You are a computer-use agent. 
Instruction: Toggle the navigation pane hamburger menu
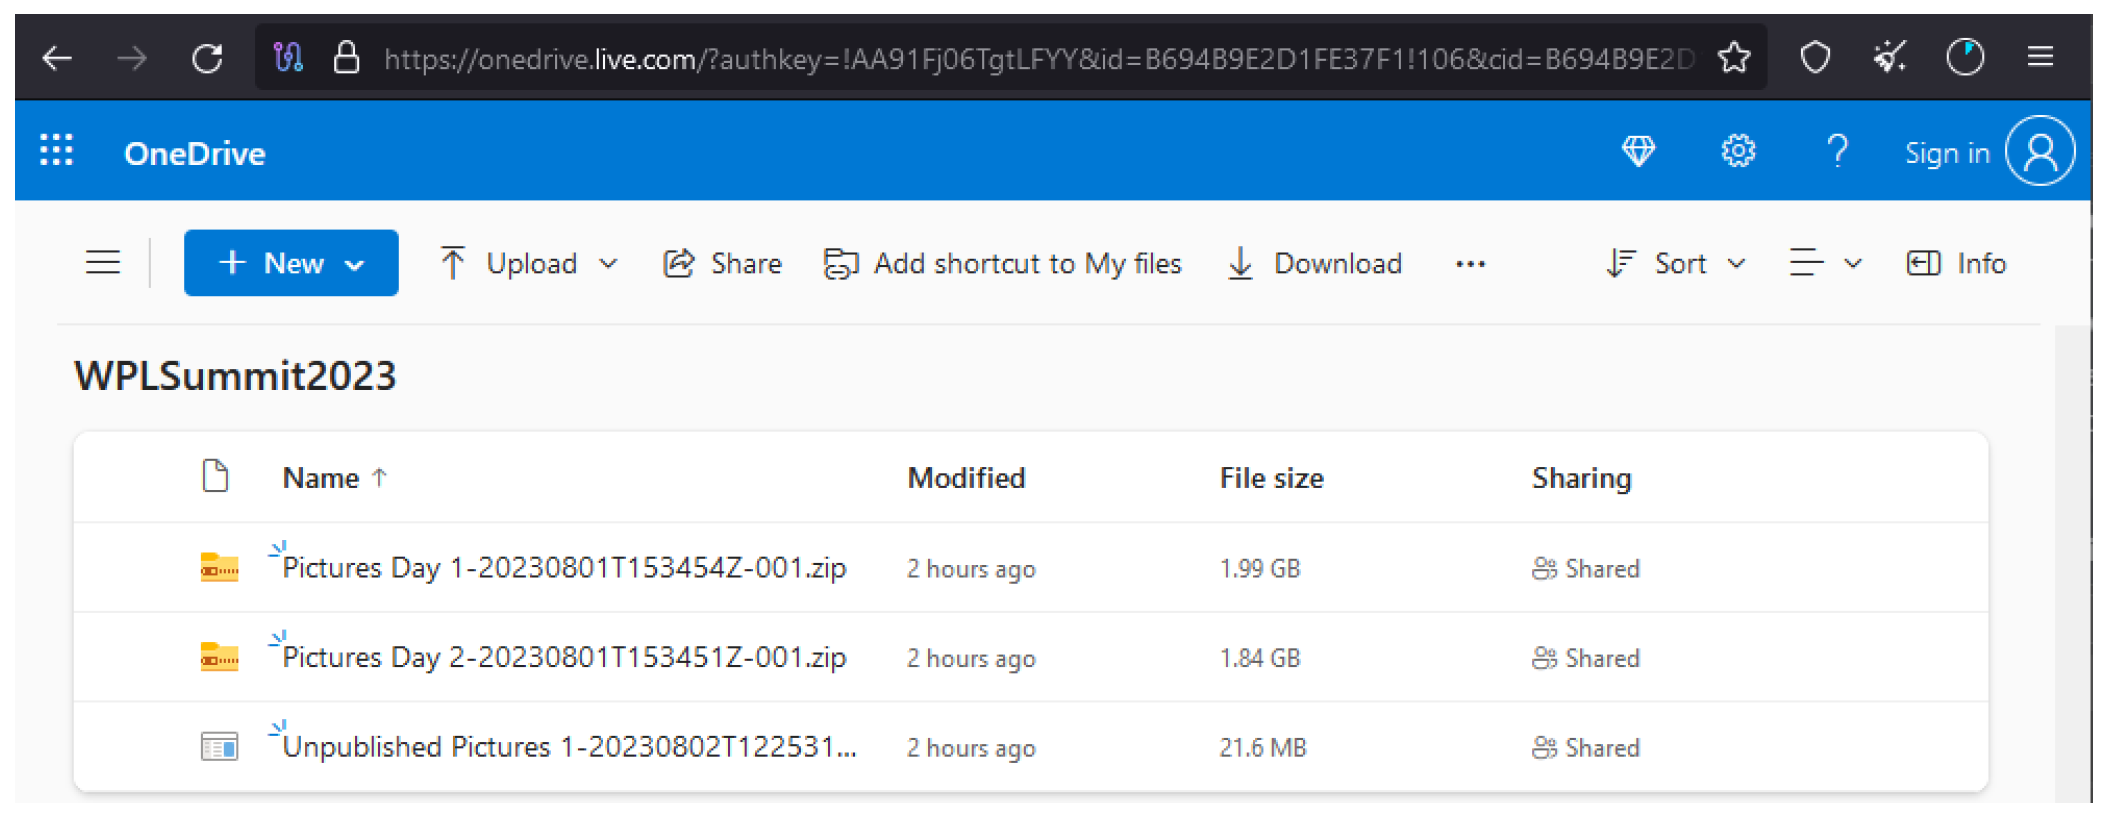[102, 263]
